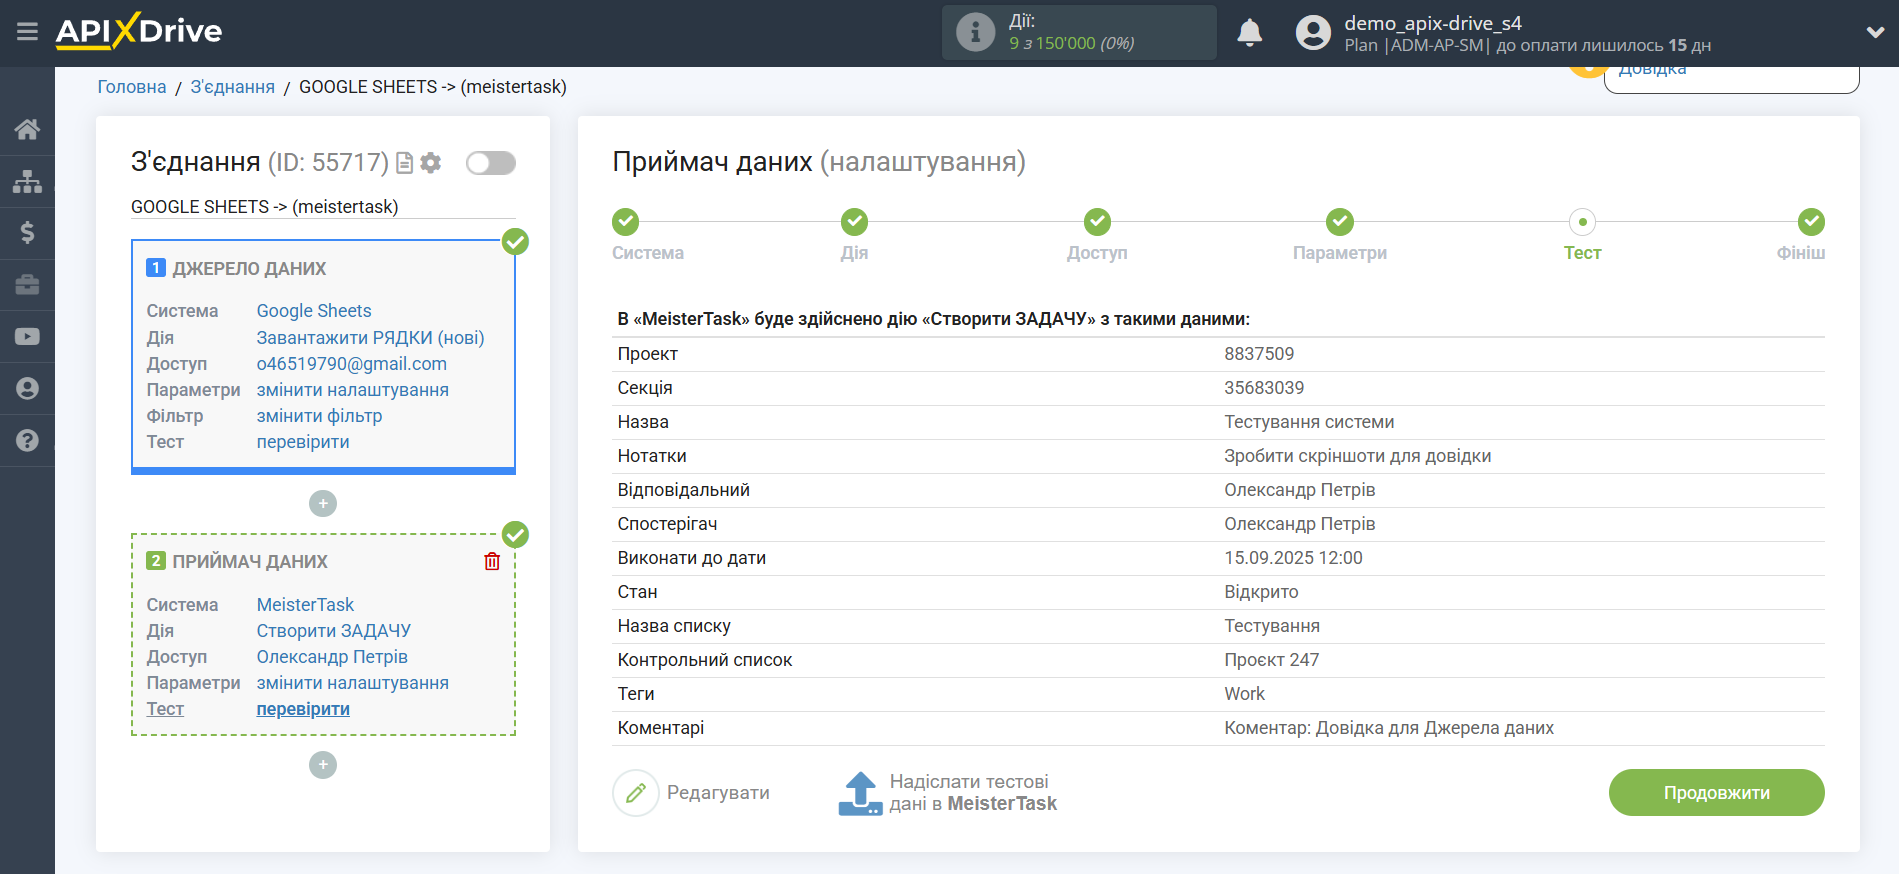
Task: Go to the Фініш step
Action: tap(1810, 222)
